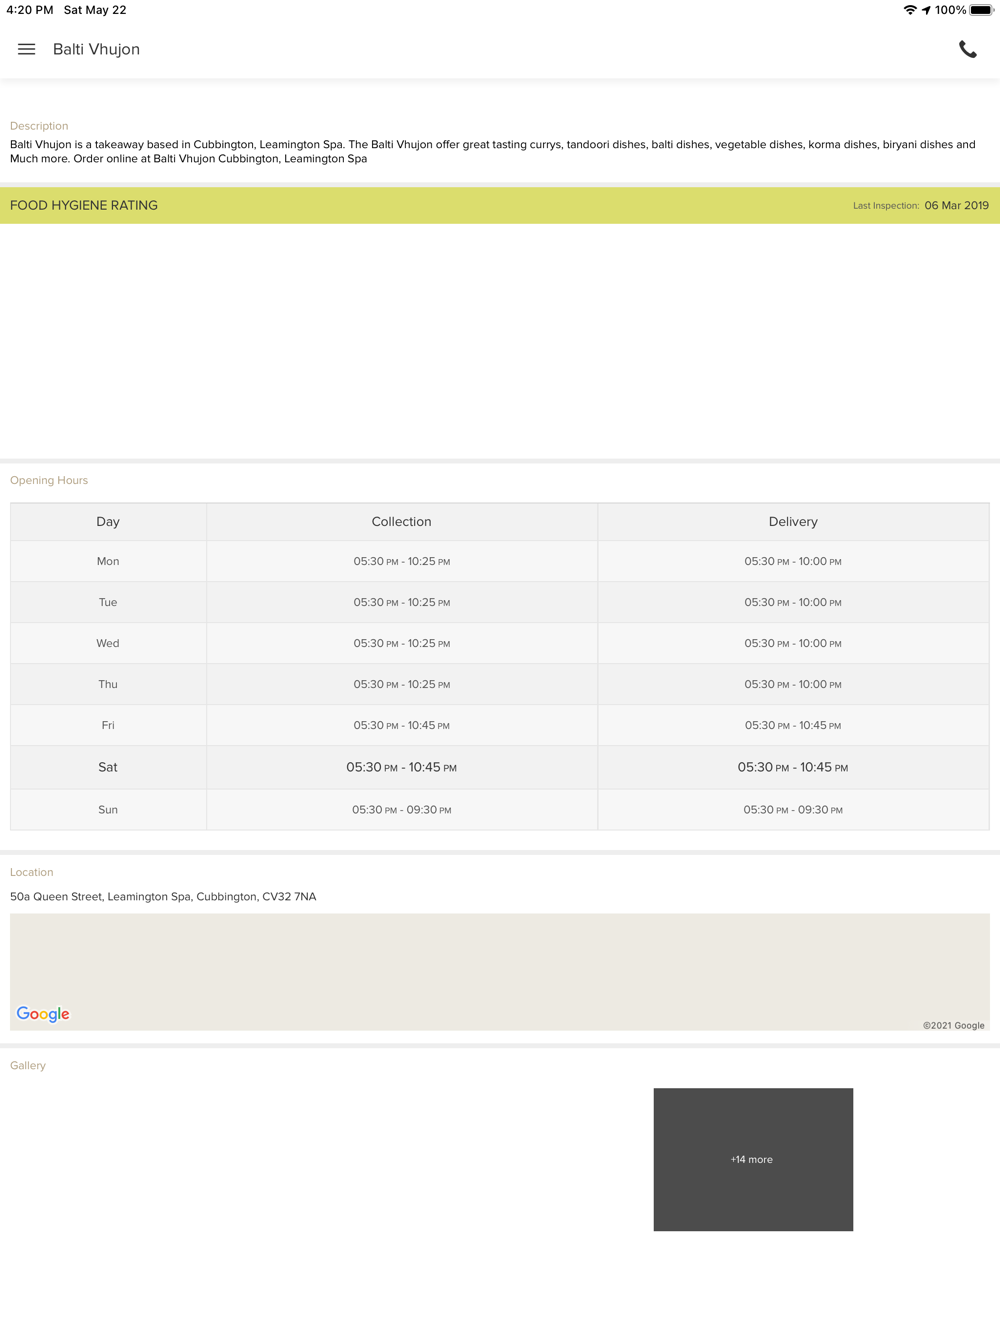Tap Wednesday delivery hours cell
The width and height of the screenshot is (1000, 1334).
pyautogui.click(x=793, y=644)
